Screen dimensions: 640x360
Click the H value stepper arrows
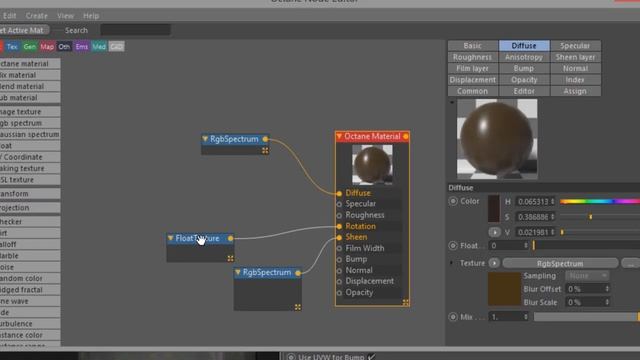pos(553,202)
